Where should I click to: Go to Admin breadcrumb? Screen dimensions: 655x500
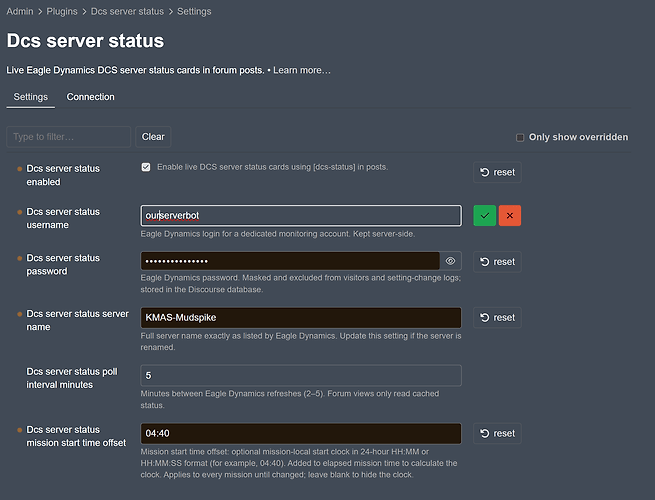[20, 11]
